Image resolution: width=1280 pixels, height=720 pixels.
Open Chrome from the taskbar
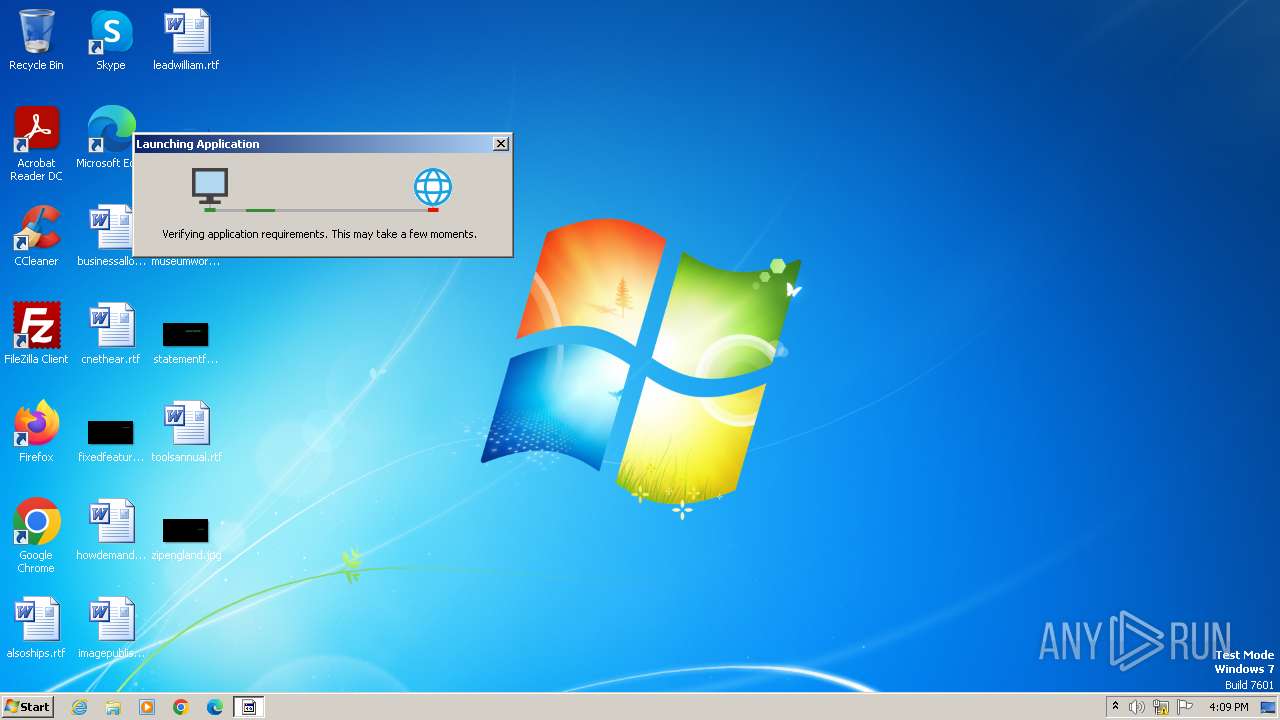click(181, 707)
